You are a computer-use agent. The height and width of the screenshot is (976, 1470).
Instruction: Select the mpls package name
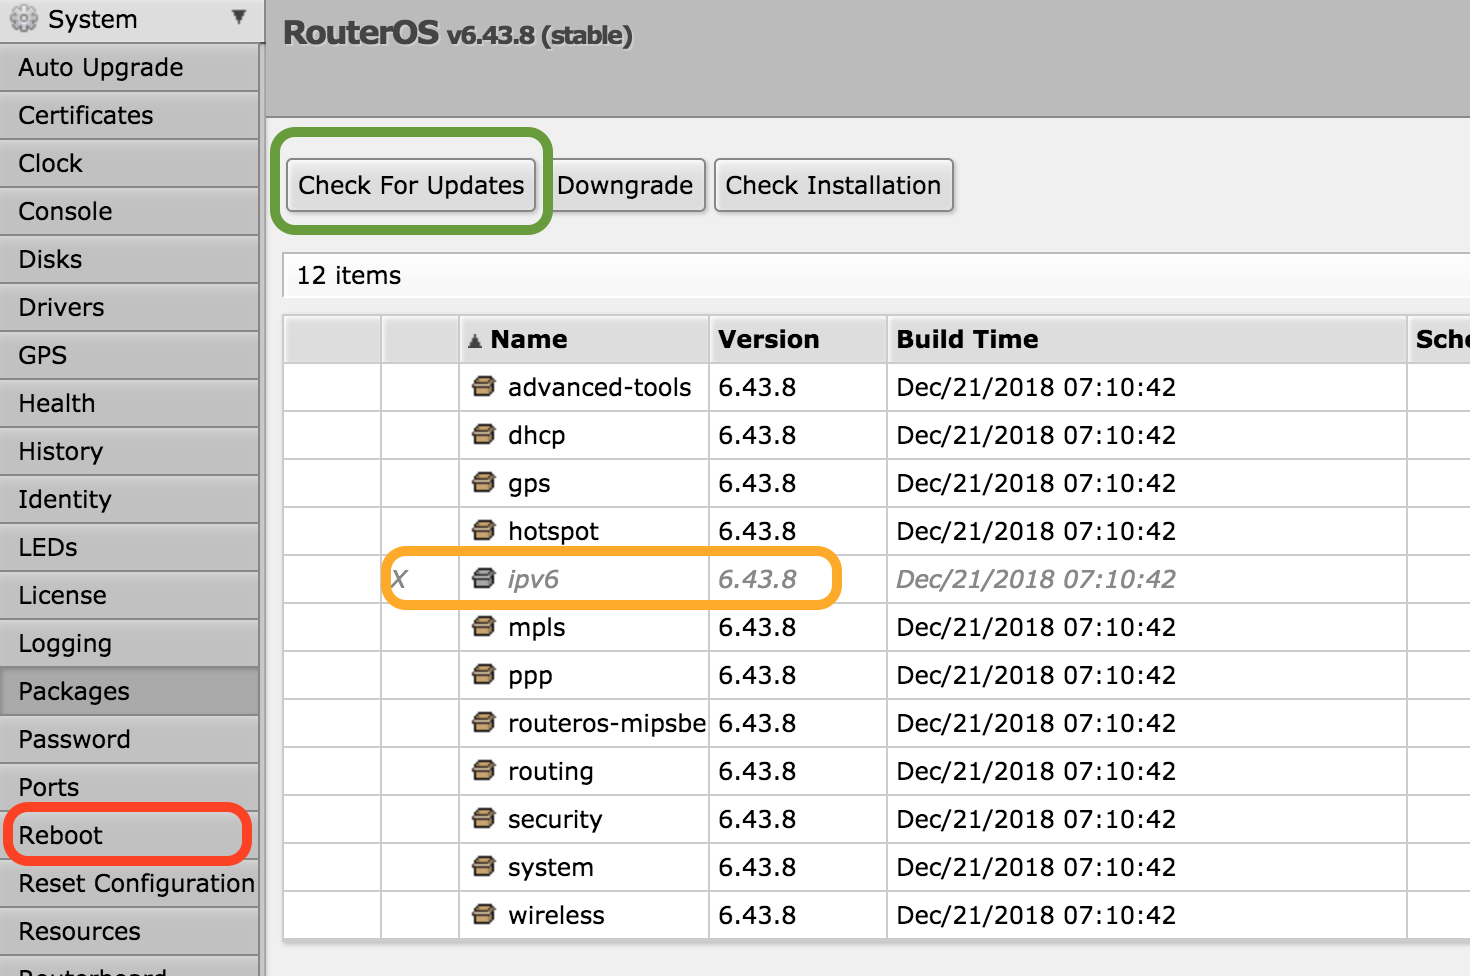(536, 628)
